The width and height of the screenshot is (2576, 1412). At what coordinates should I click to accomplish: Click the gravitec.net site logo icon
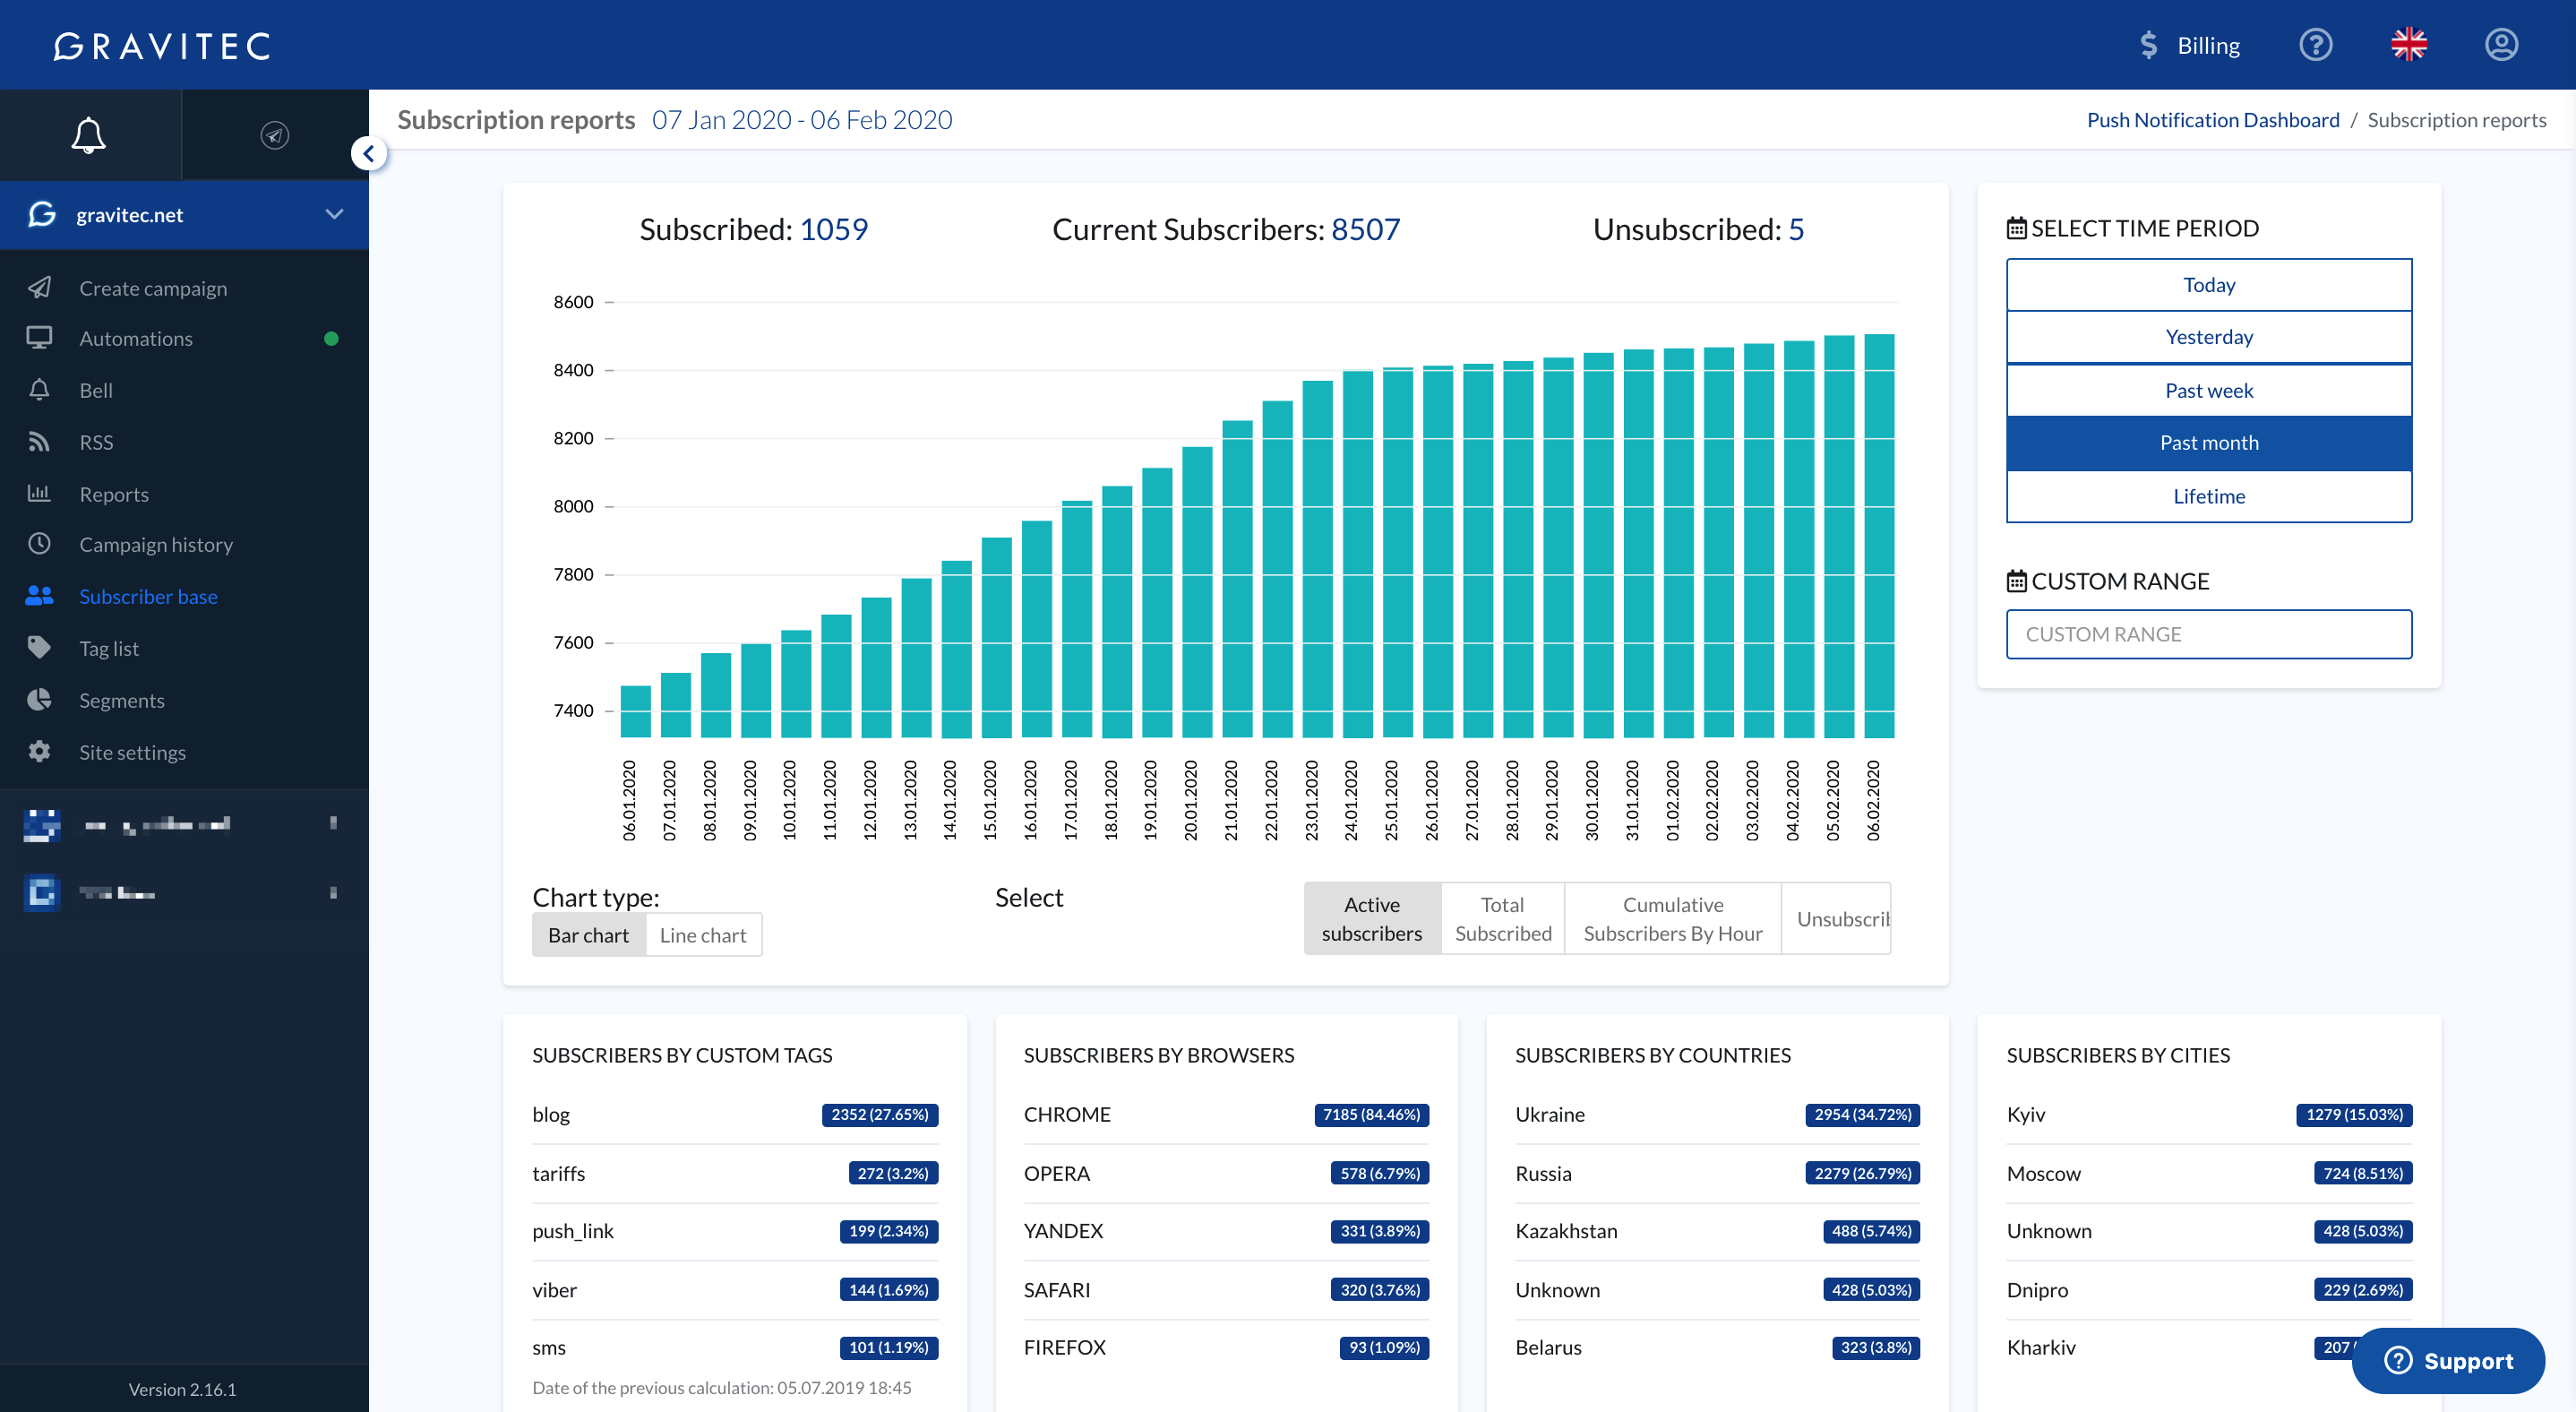42,214
